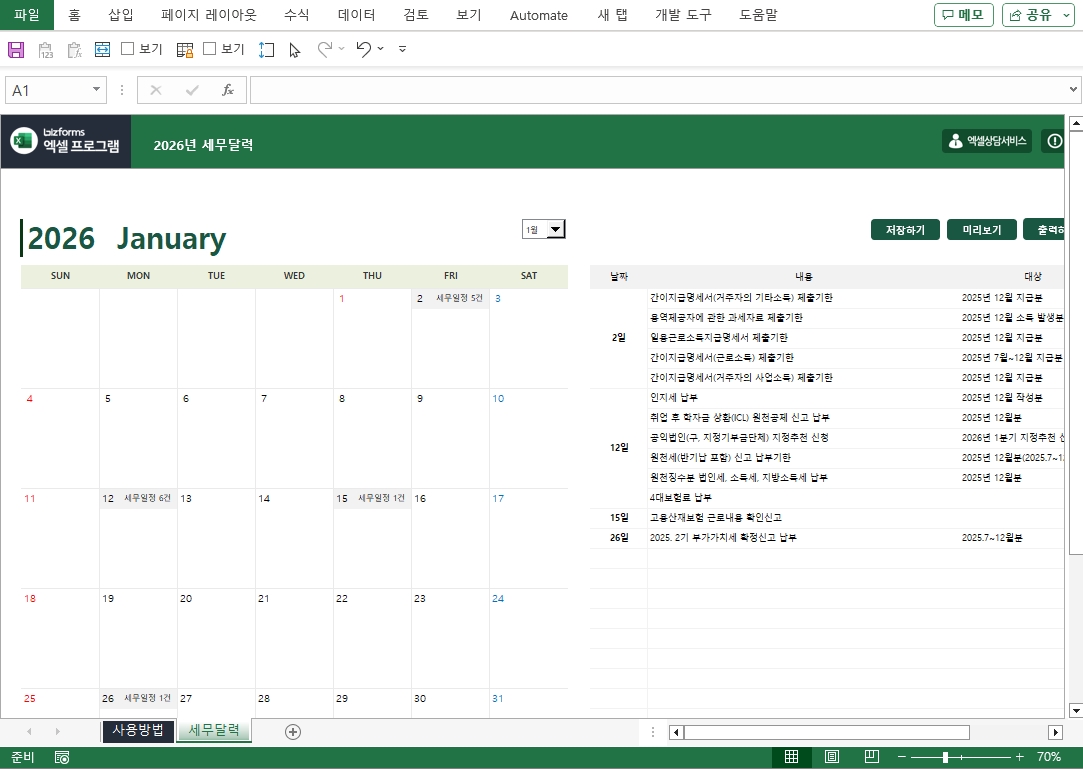Click the Insert Function fx icon

(x=228, y=90)
